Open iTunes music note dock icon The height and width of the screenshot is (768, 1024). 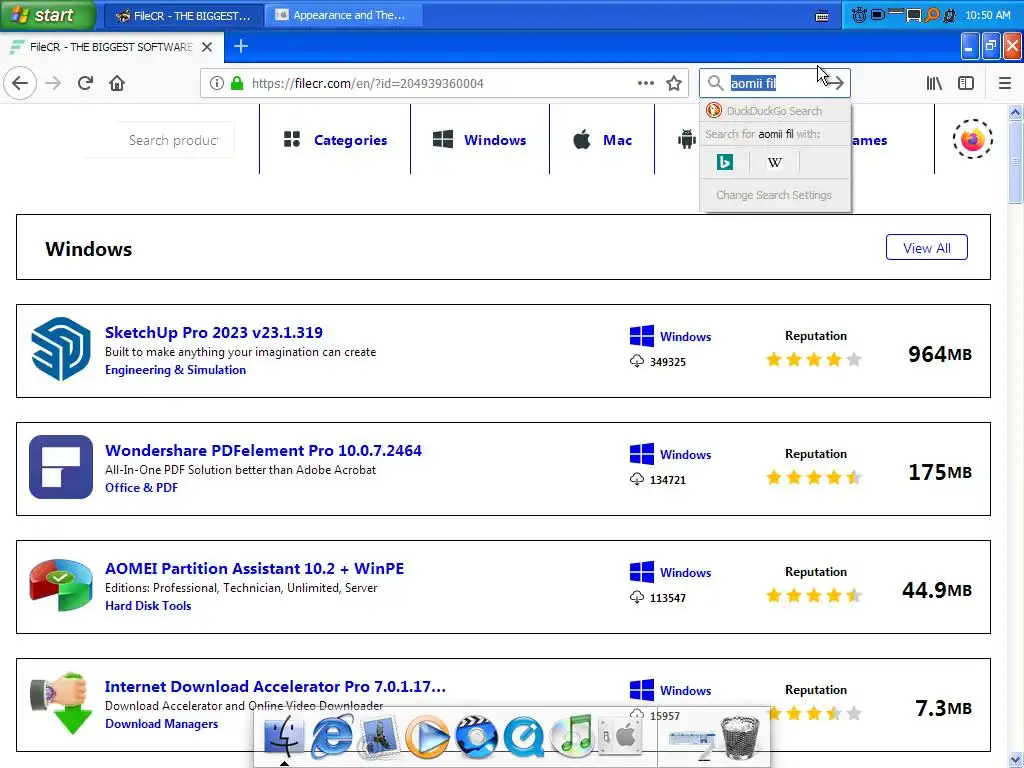click(572, 735)
